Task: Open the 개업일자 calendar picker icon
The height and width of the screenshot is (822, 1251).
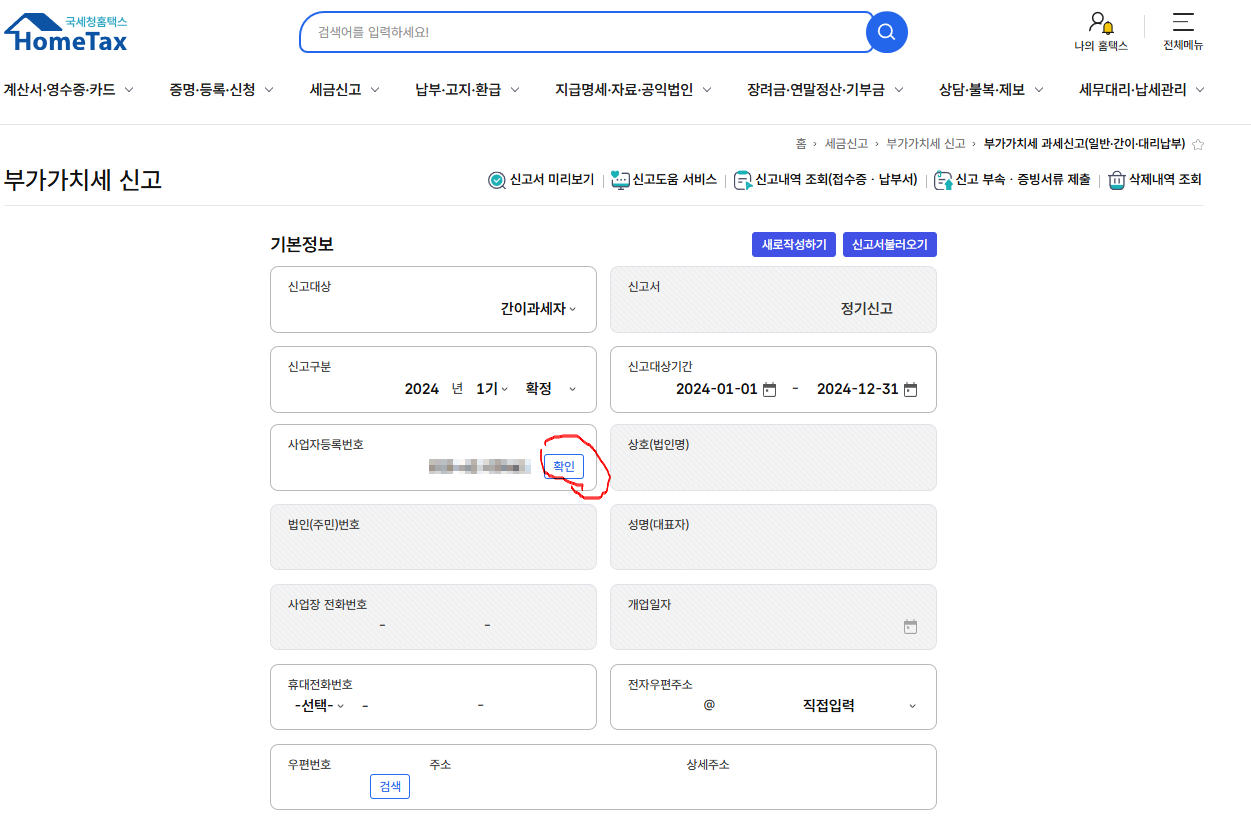Action: 909,626
